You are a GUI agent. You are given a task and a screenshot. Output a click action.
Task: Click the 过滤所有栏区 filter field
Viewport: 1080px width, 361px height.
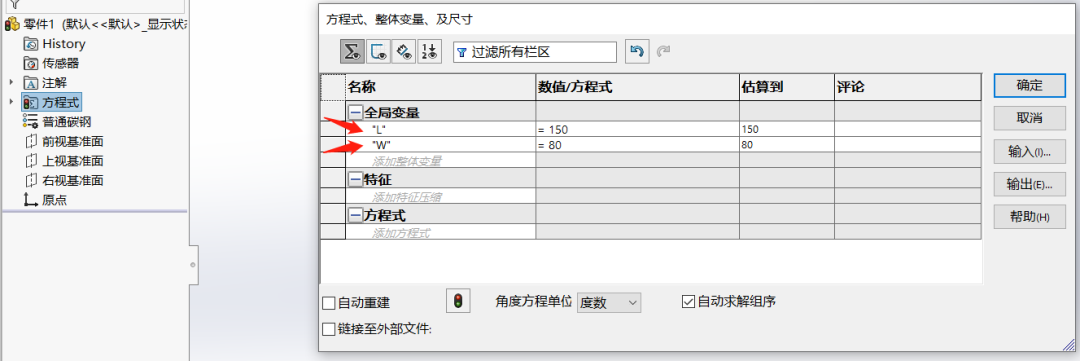(534, 52)
